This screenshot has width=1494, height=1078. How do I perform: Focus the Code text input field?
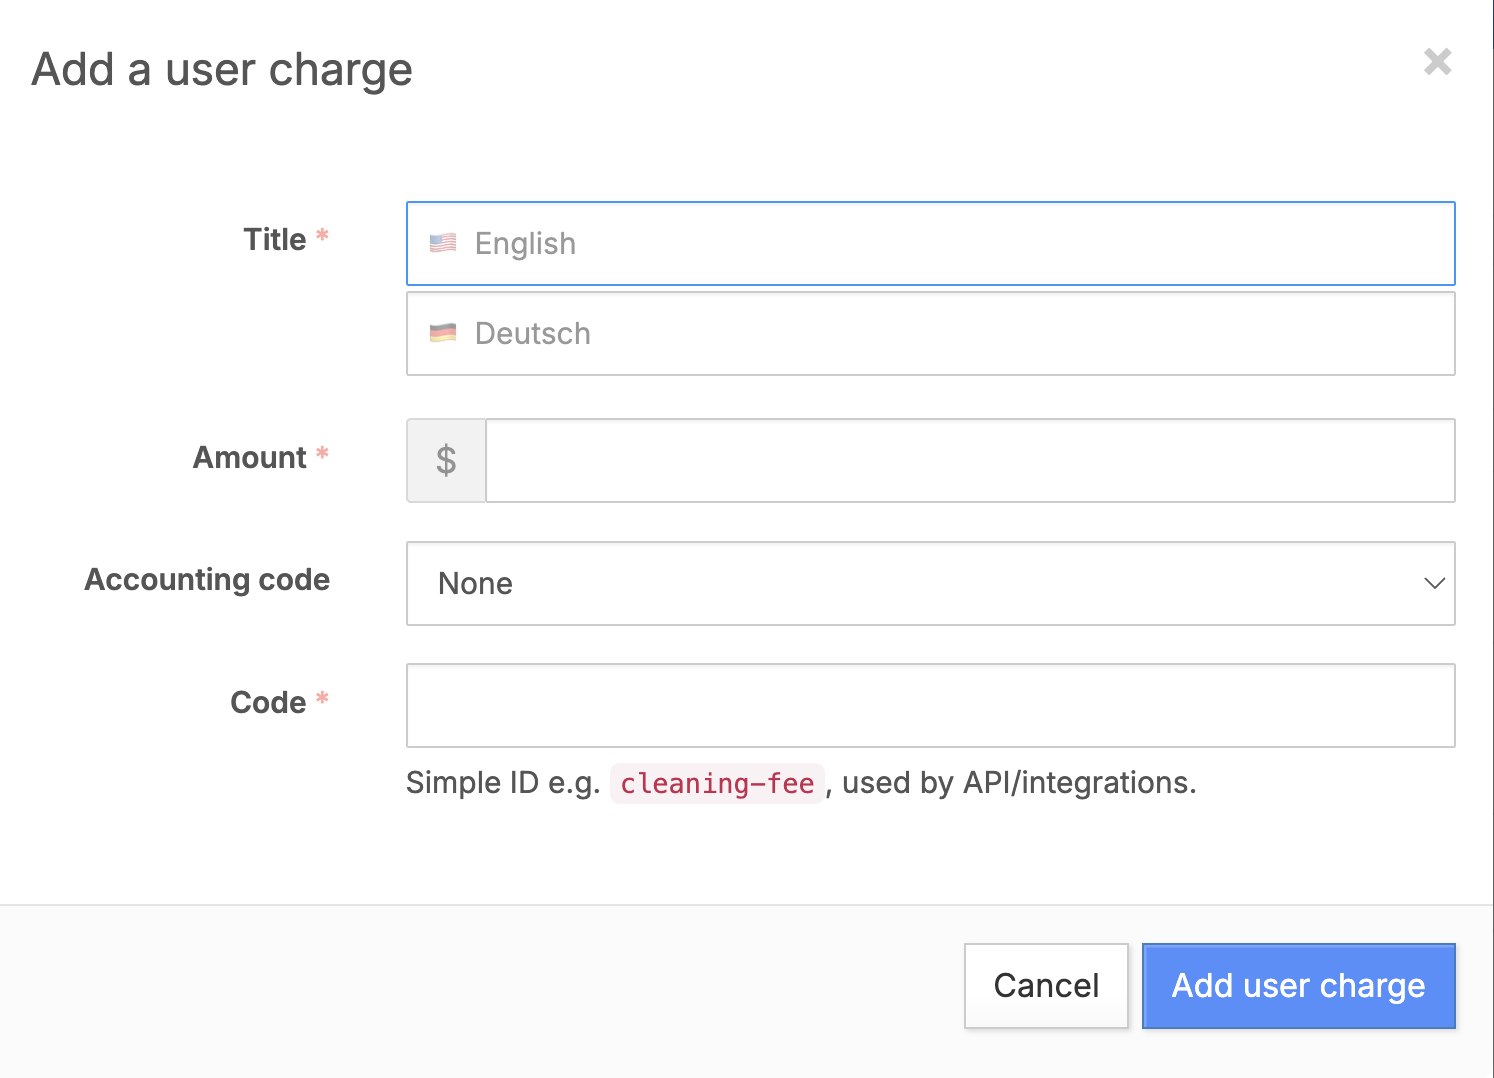(930, 705)
